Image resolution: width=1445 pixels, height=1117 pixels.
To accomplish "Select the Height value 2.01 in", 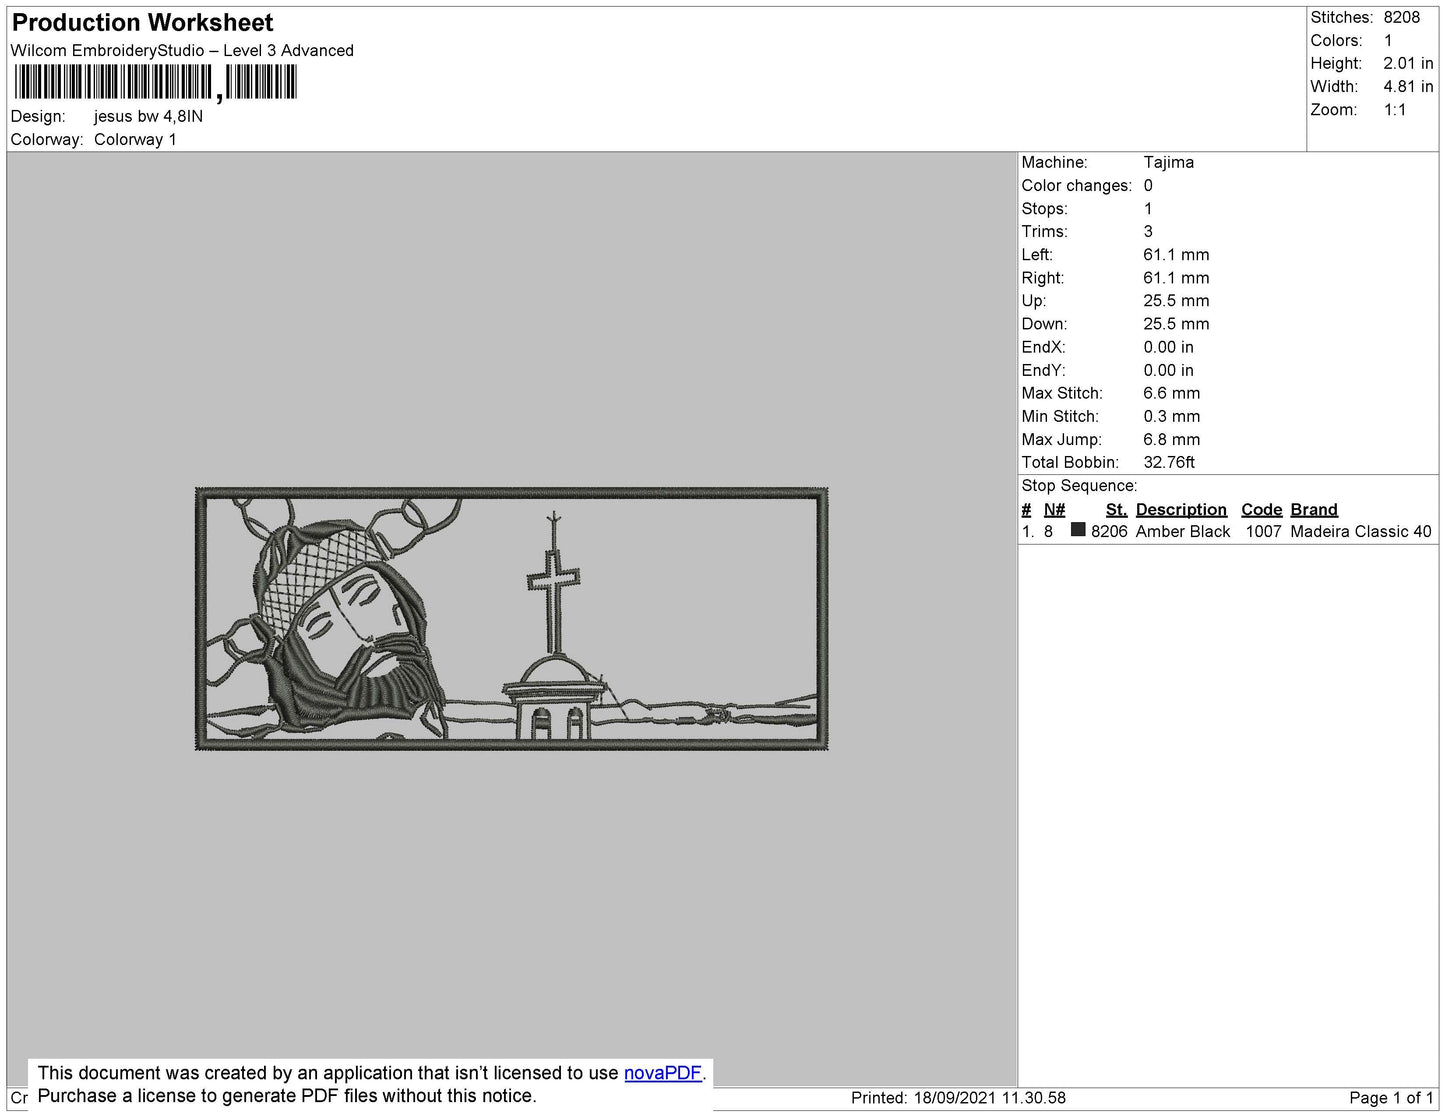I will (1408, 63).
